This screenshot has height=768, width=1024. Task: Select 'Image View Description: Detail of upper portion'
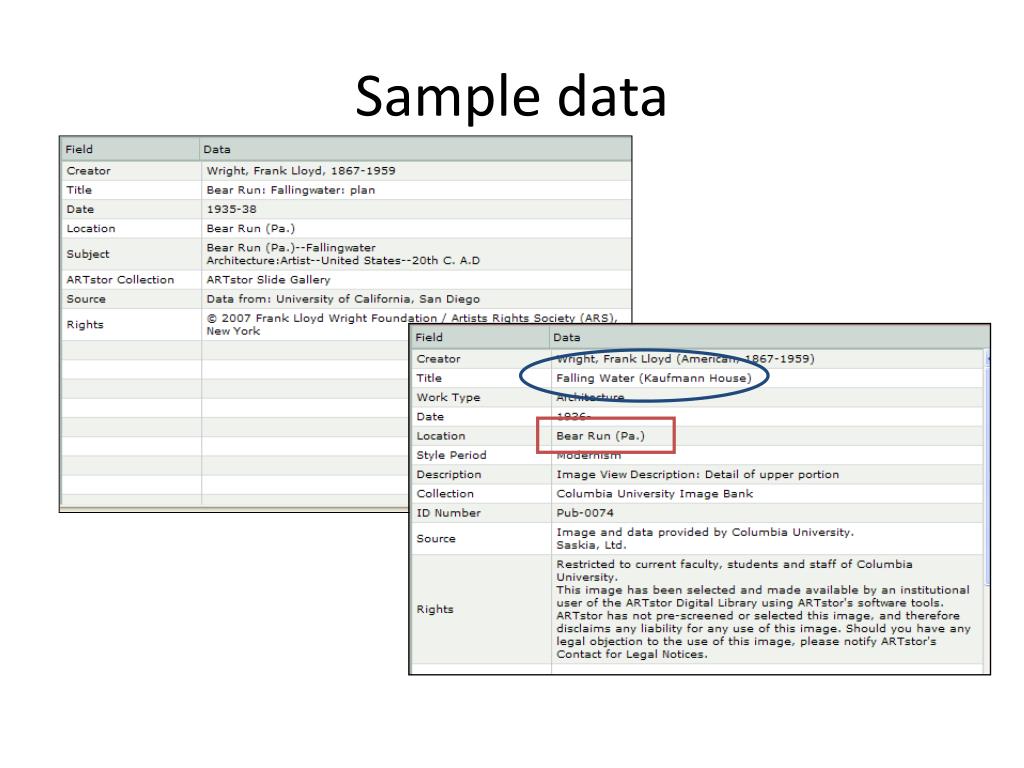(x=697, y=474)
